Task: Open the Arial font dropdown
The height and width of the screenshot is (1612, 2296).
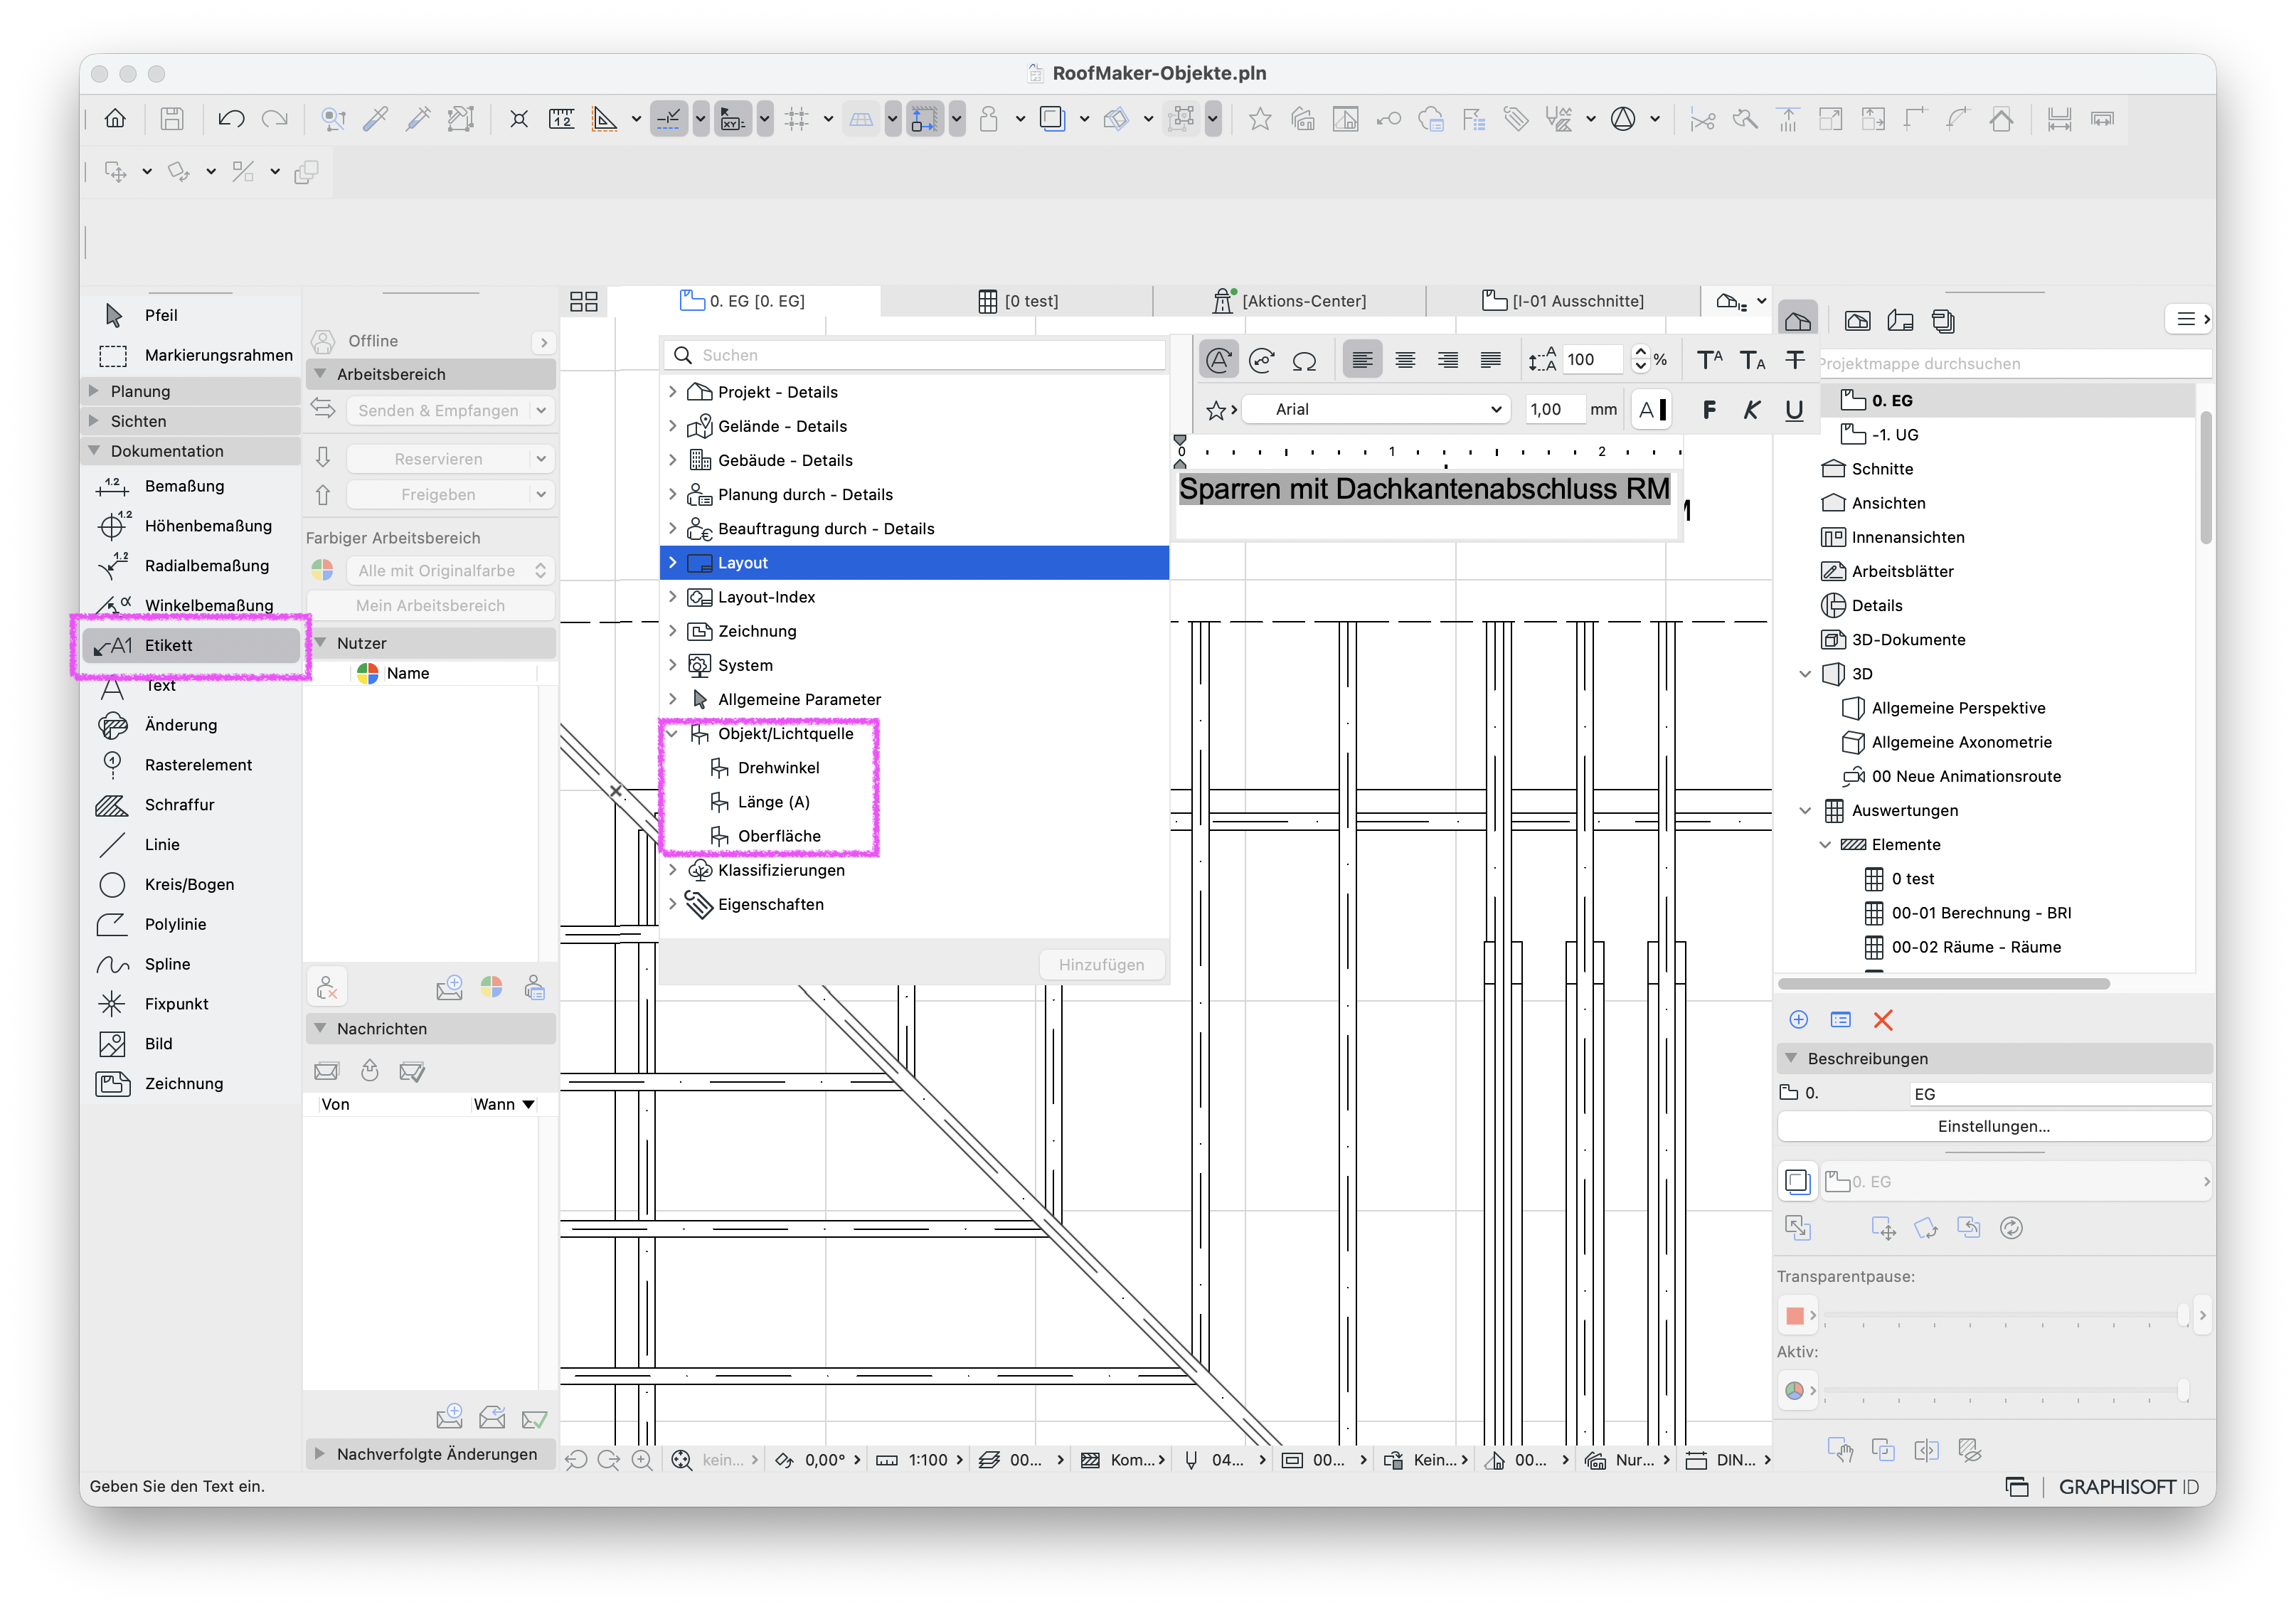Action: click(x=1386, y=409)
